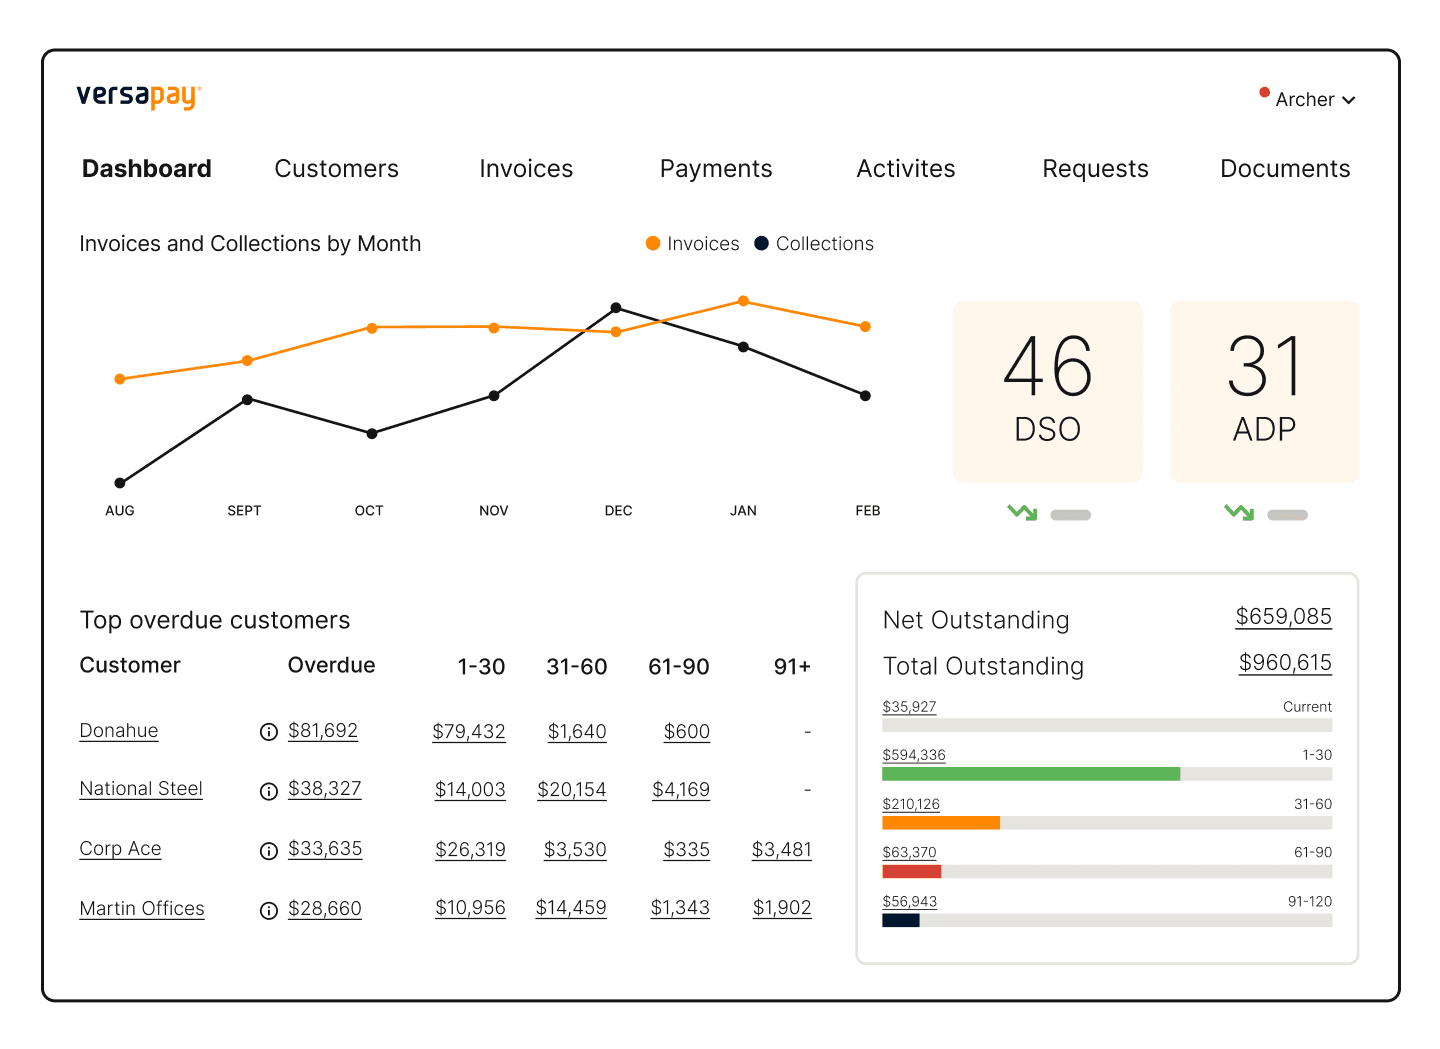
Task: Click the green trend arrow under DSO
Action: coord(1020,512)
